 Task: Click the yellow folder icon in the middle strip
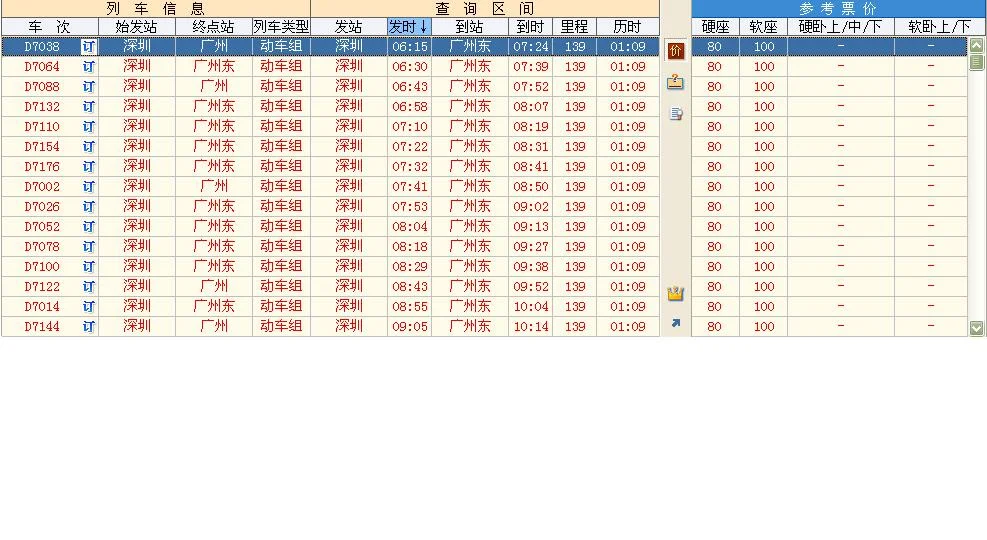click(675, 82)
